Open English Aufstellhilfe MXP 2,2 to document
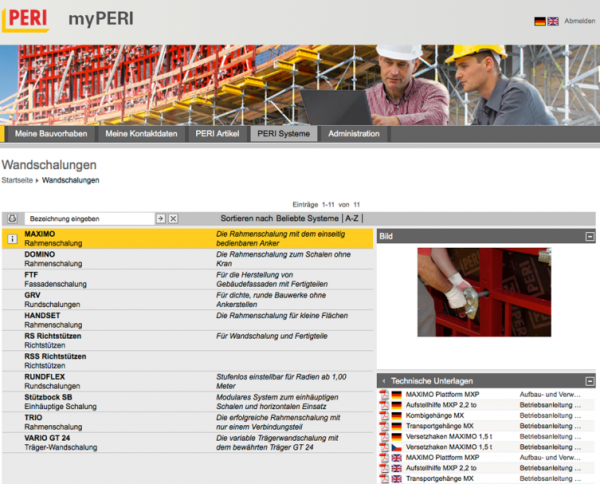The image size is (600, 484). (x=441, y=468)
